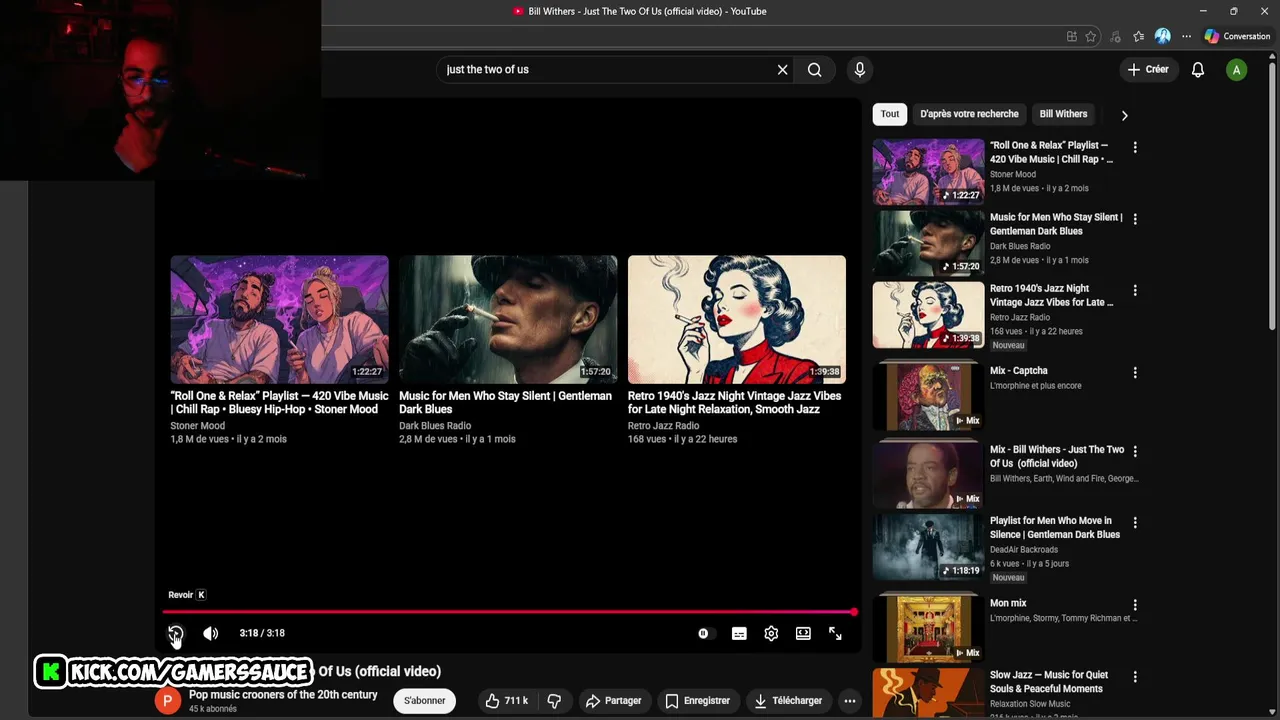Open sidebar 'Mix - Captcha' title
This screenshot has width=1280, height=720.
point(1019,371)
